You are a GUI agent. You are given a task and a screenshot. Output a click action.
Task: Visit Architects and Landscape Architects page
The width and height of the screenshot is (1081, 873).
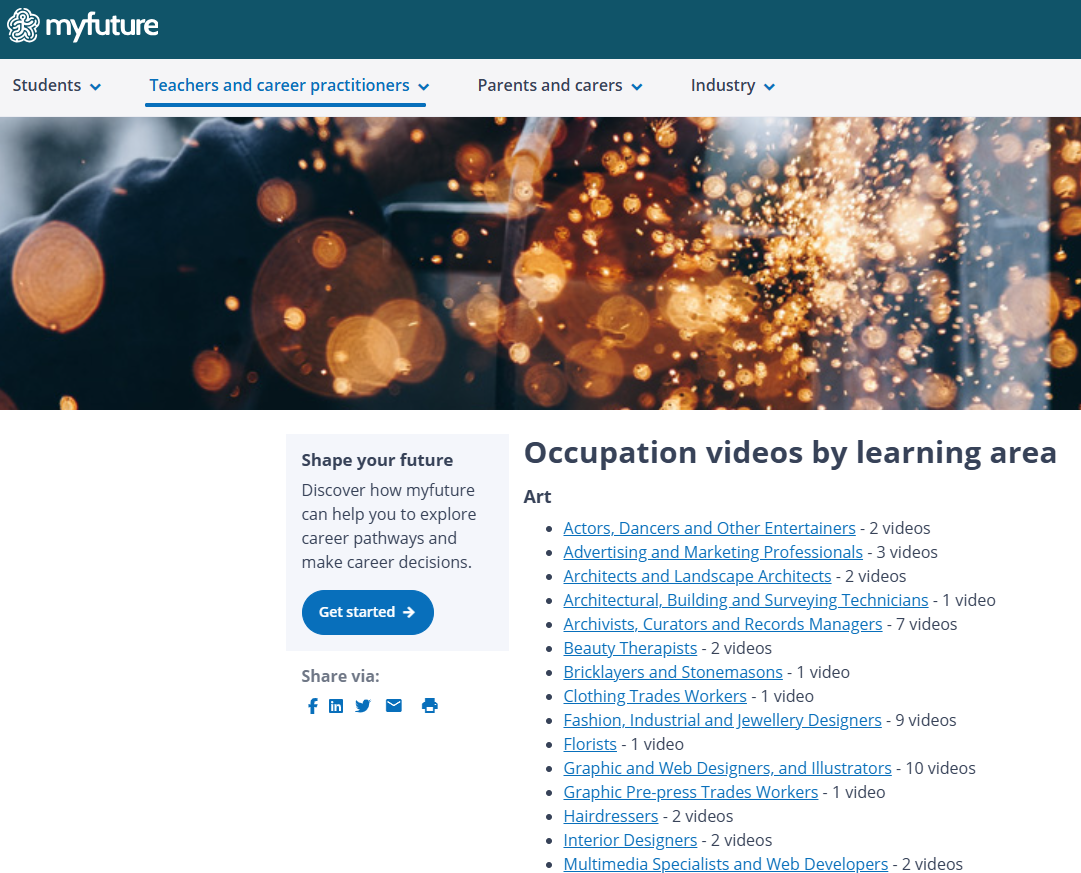tap(697, 576)
